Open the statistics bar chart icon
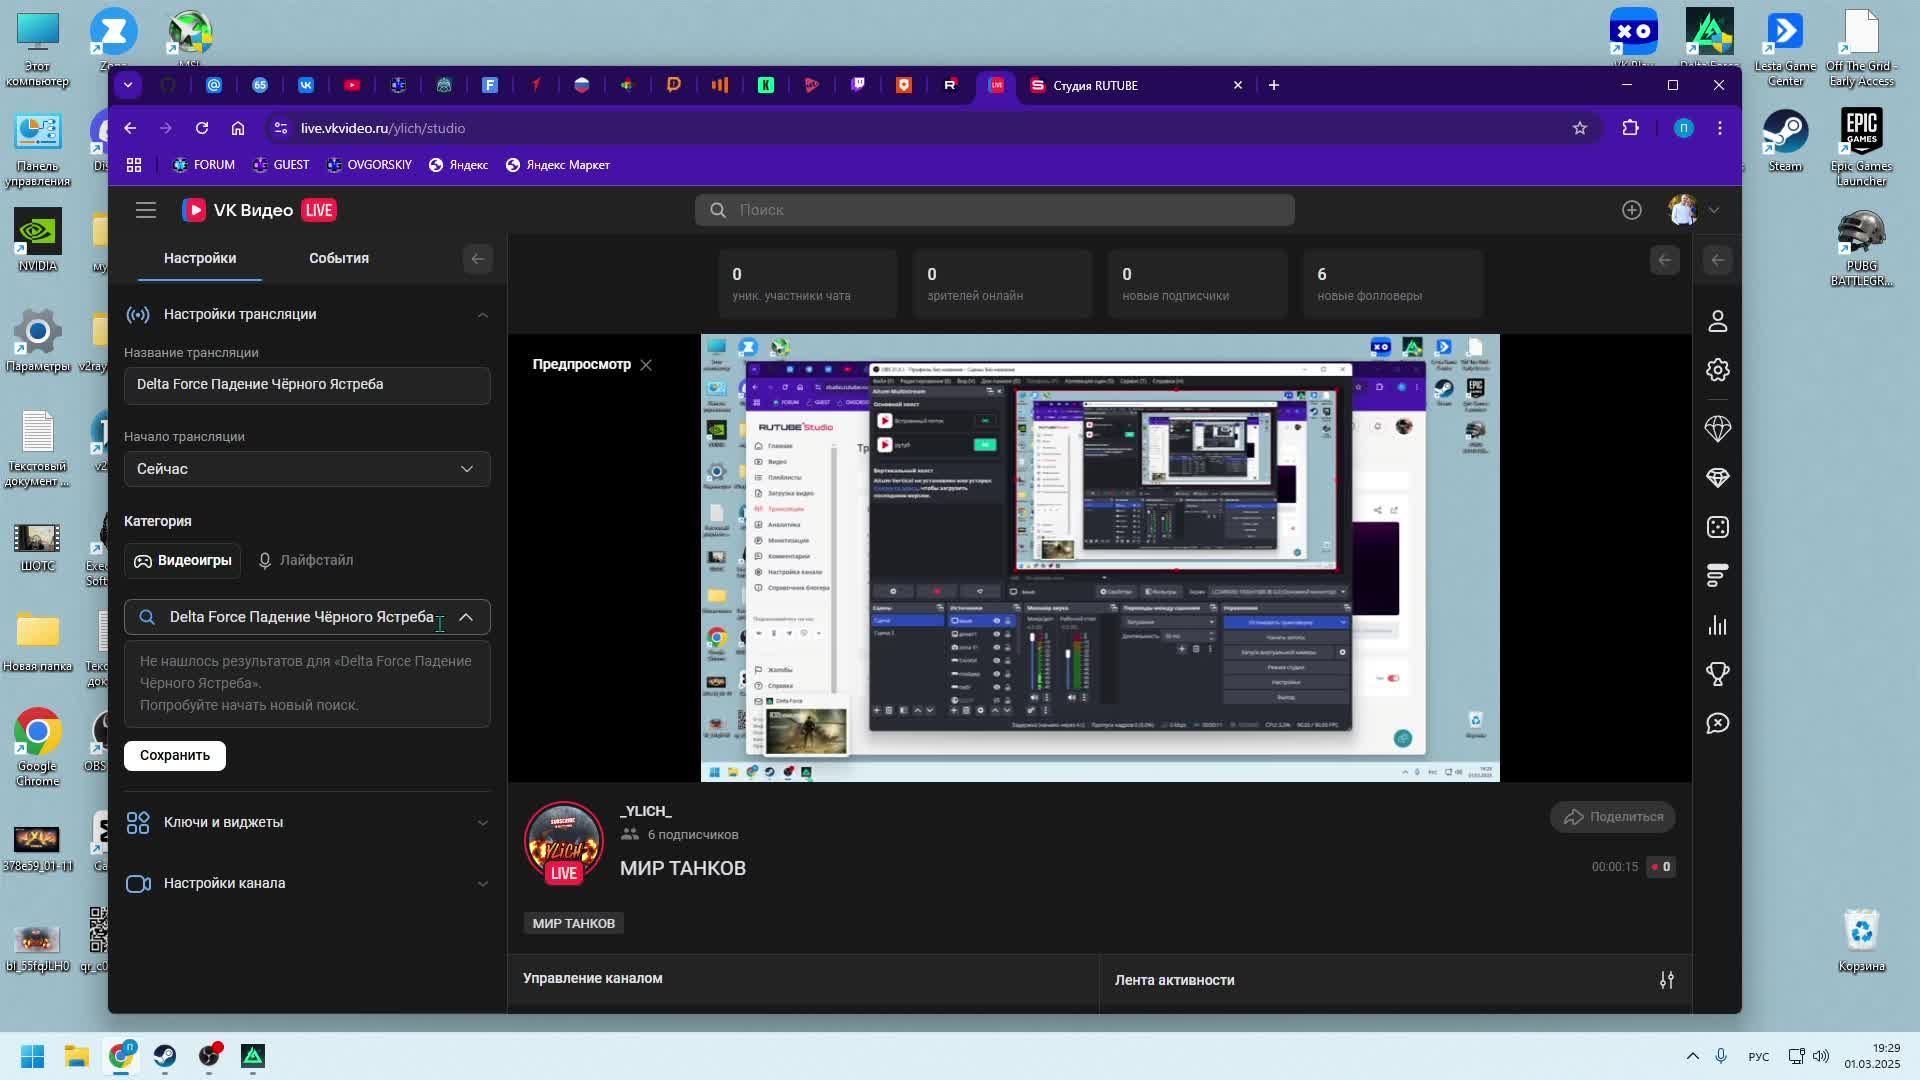1920x1080 pixels. (1717, 626)
